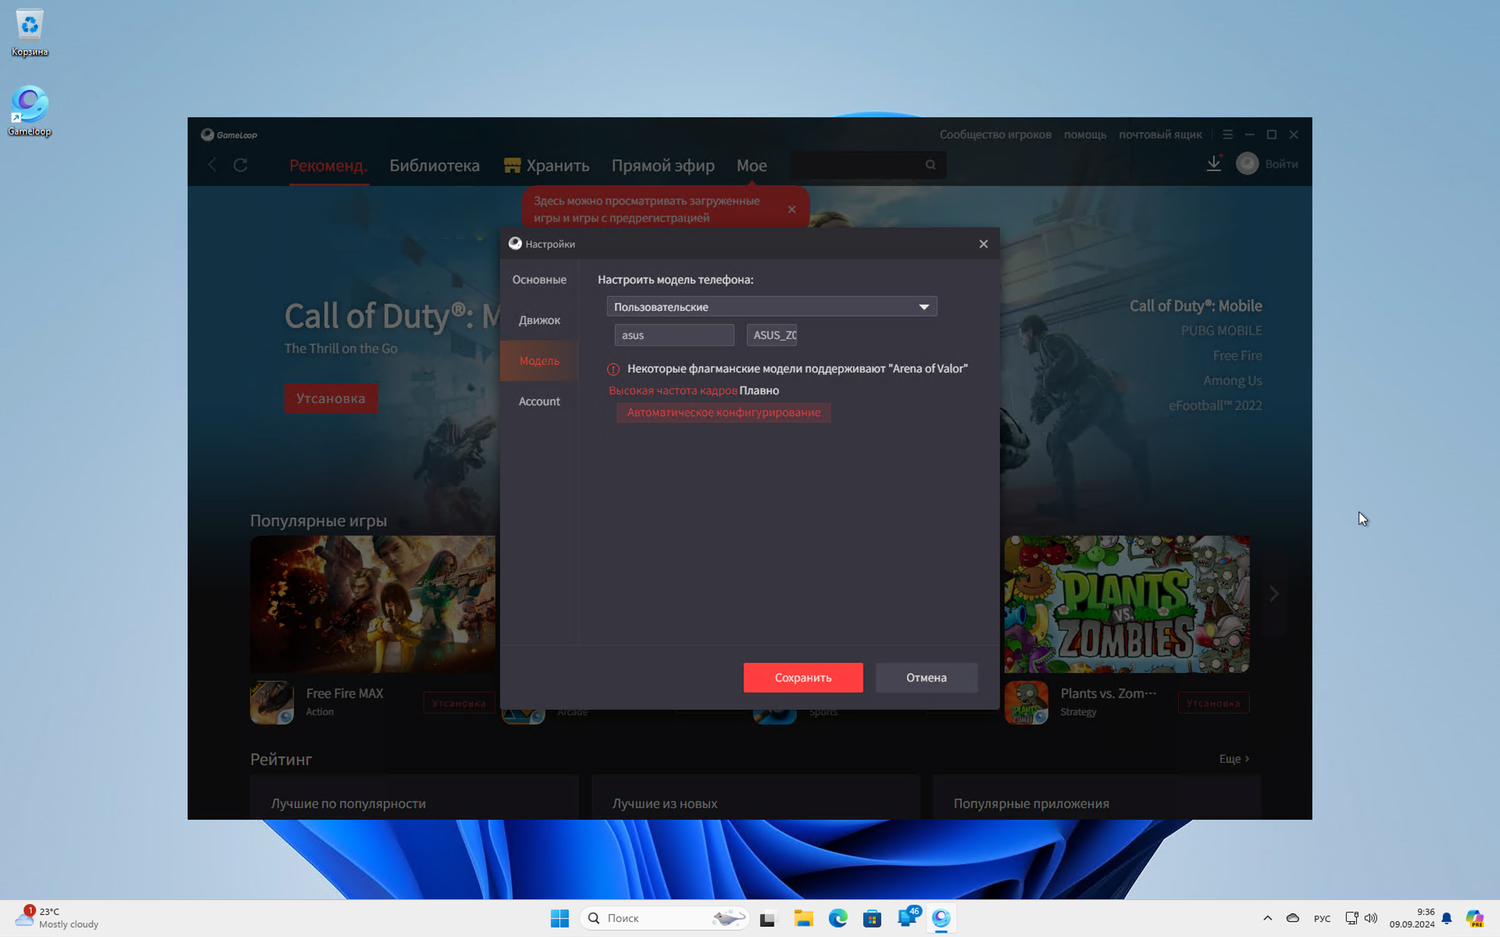Image resolution: width=1500 pixels, height=937 pixels.
Task: Click the Windows taskbar search box
Action: 665,918
